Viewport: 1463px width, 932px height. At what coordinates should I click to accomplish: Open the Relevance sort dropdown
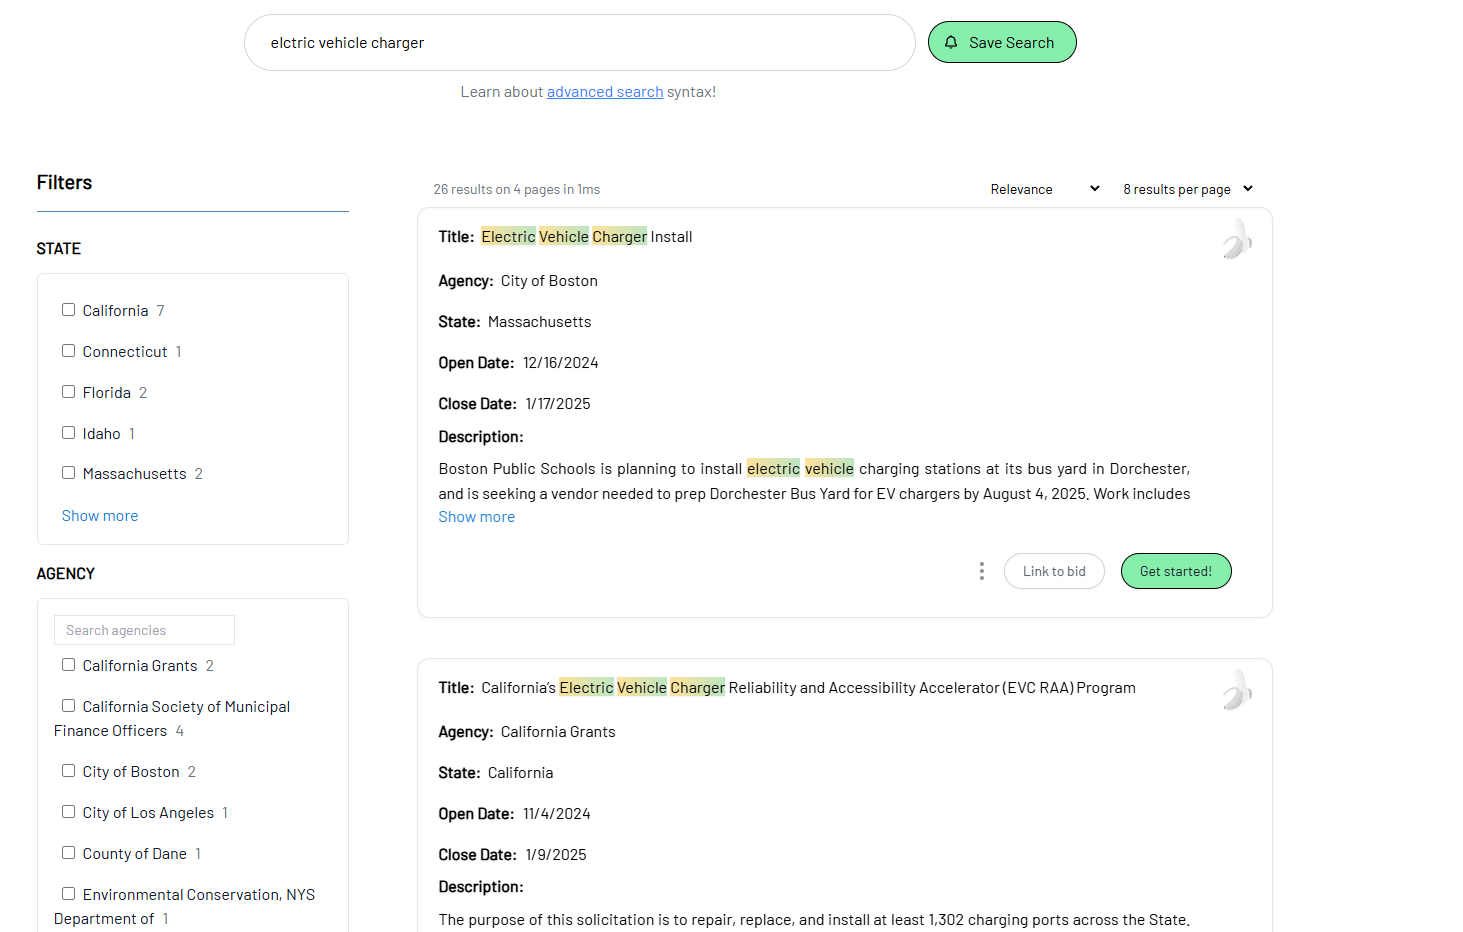tap(1044, 189)
